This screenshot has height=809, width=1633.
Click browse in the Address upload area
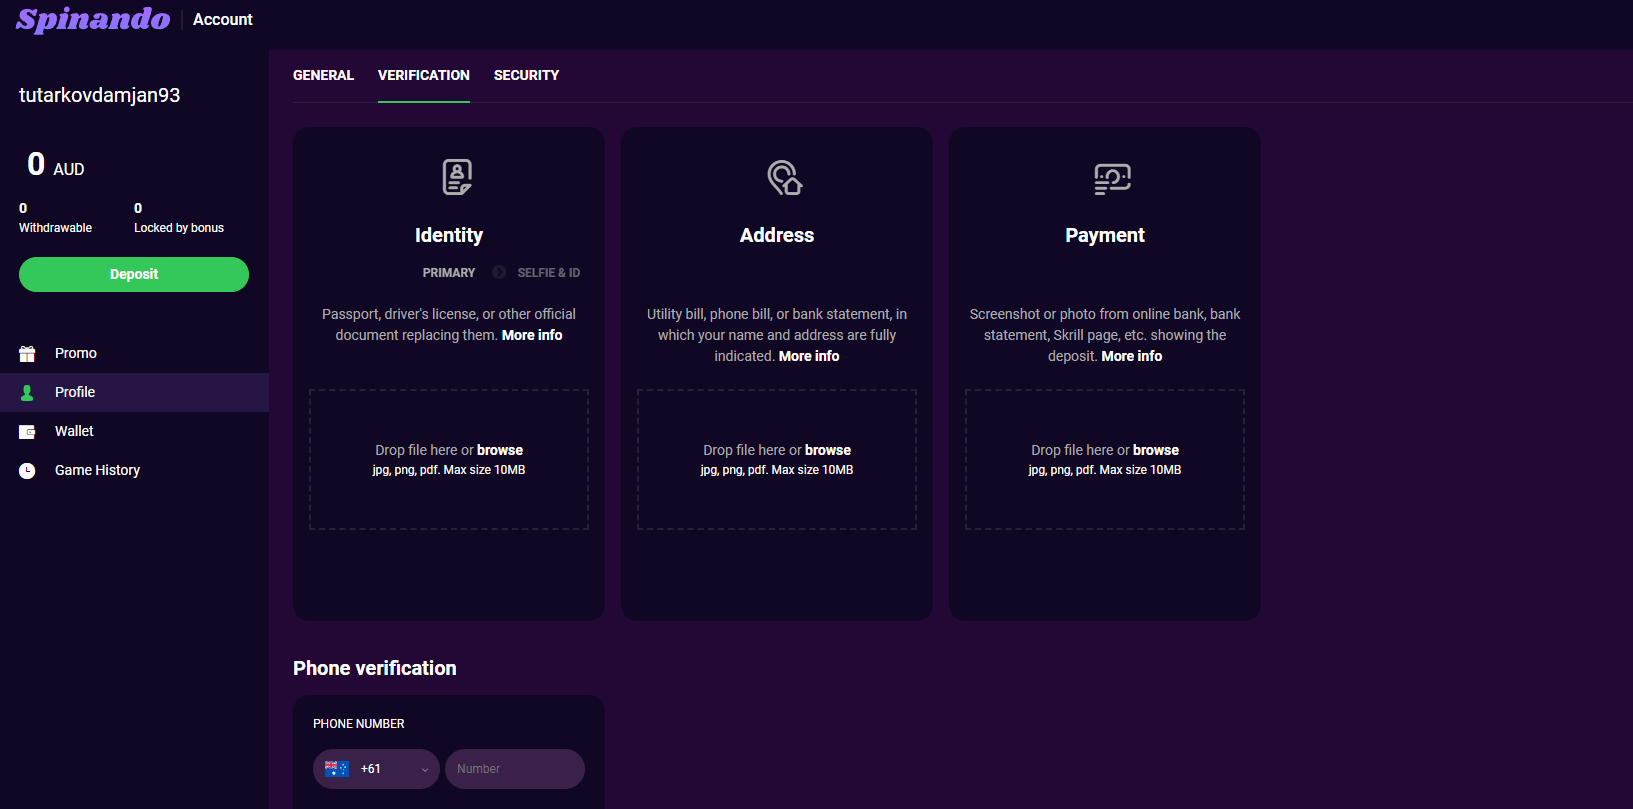828,450
